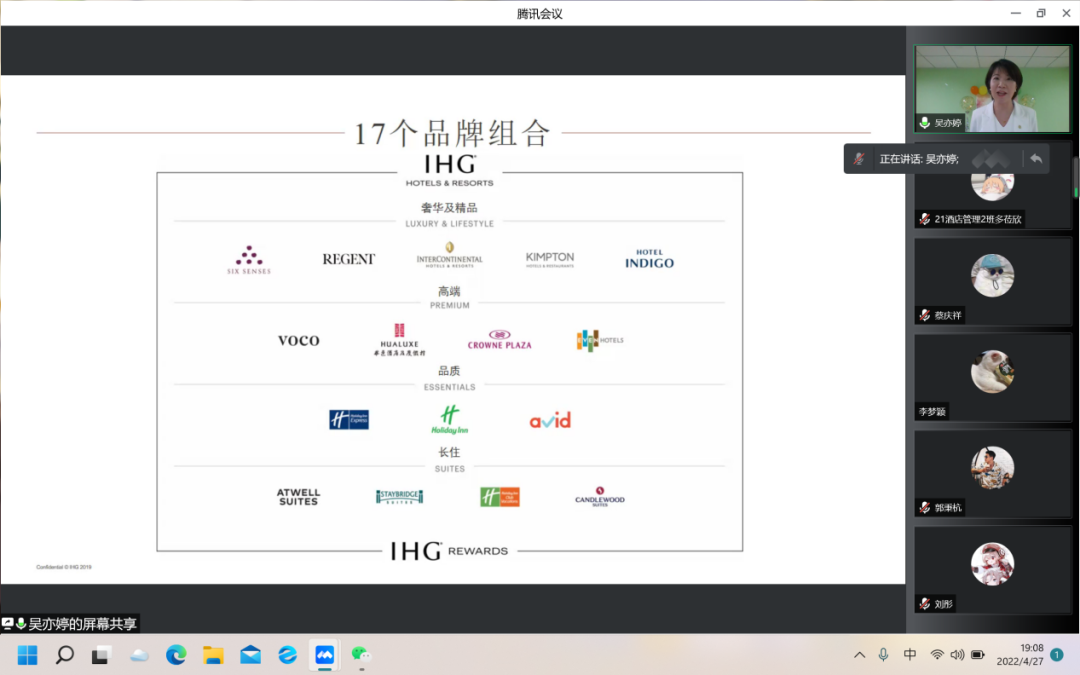Click Candlewood Suites logo on slide
The height and width of the screenshot is (675, 1080).
click(599, 497)
